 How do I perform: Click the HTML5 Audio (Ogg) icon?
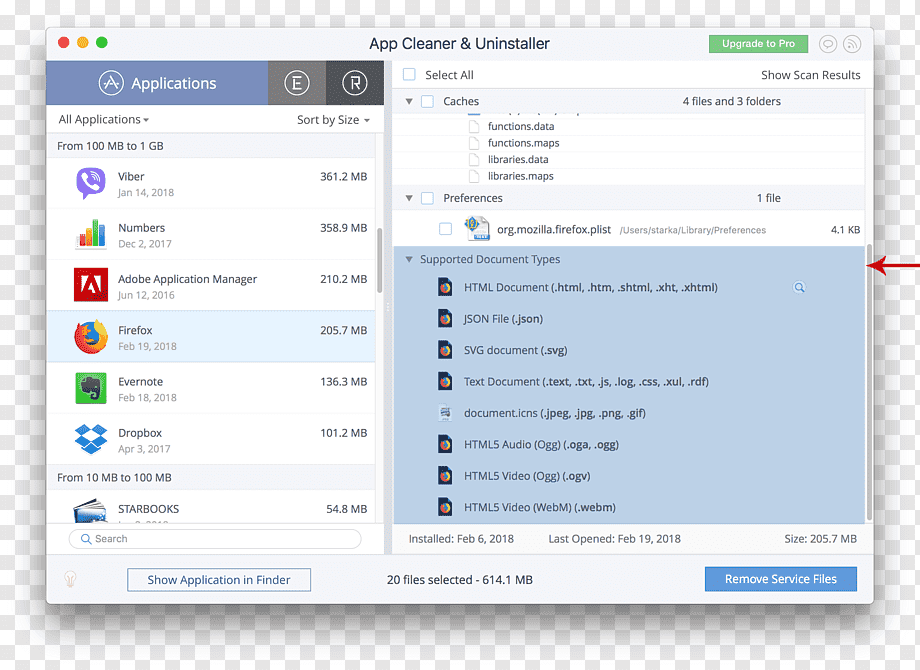445,444
